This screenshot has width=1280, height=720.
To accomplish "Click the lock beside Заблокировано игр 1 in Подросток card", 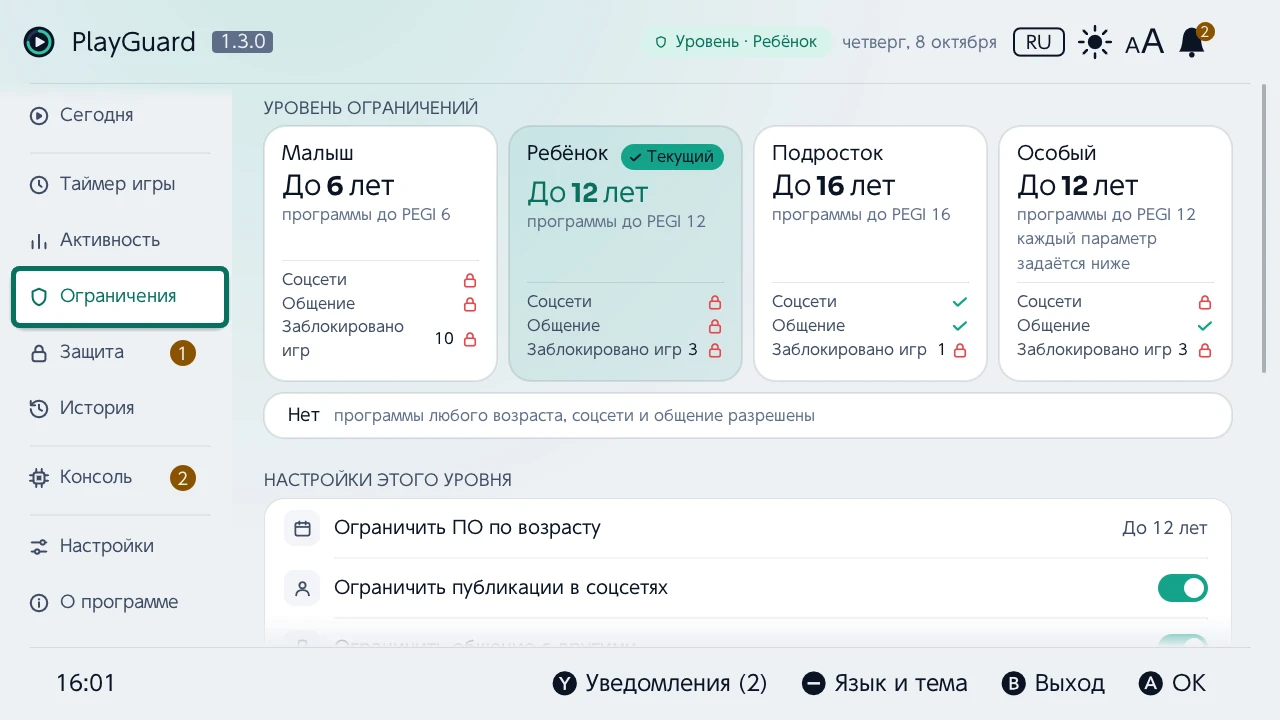I will 960,350.
